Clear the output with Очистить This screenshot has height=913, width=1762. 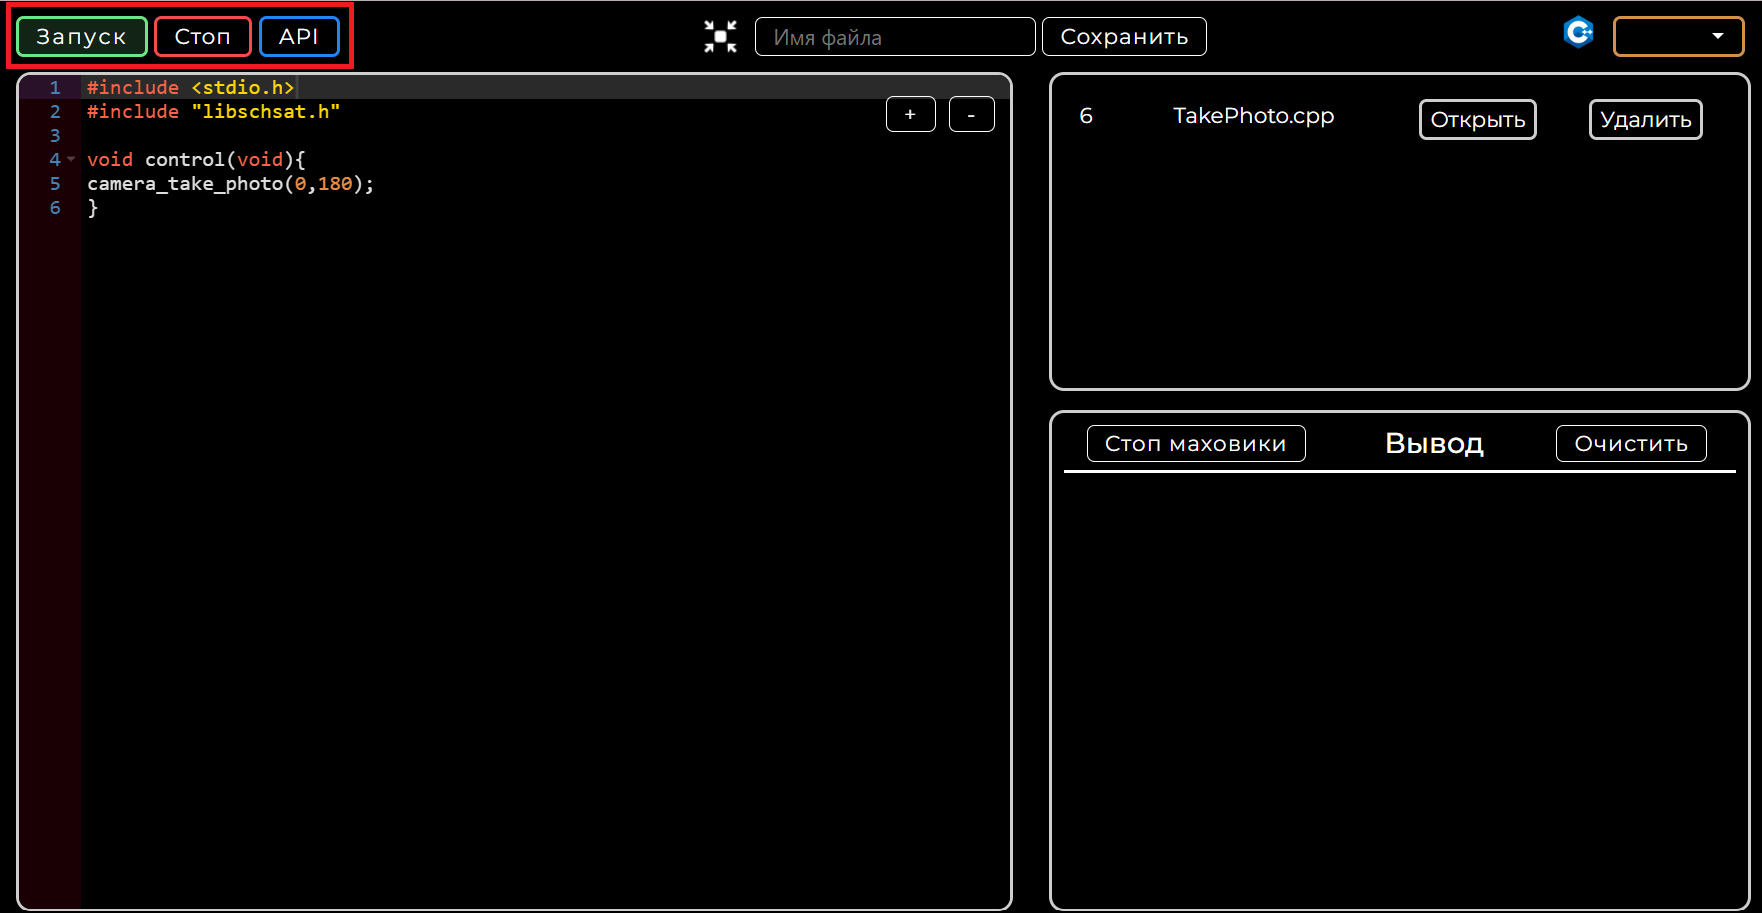coord(1630,443)
